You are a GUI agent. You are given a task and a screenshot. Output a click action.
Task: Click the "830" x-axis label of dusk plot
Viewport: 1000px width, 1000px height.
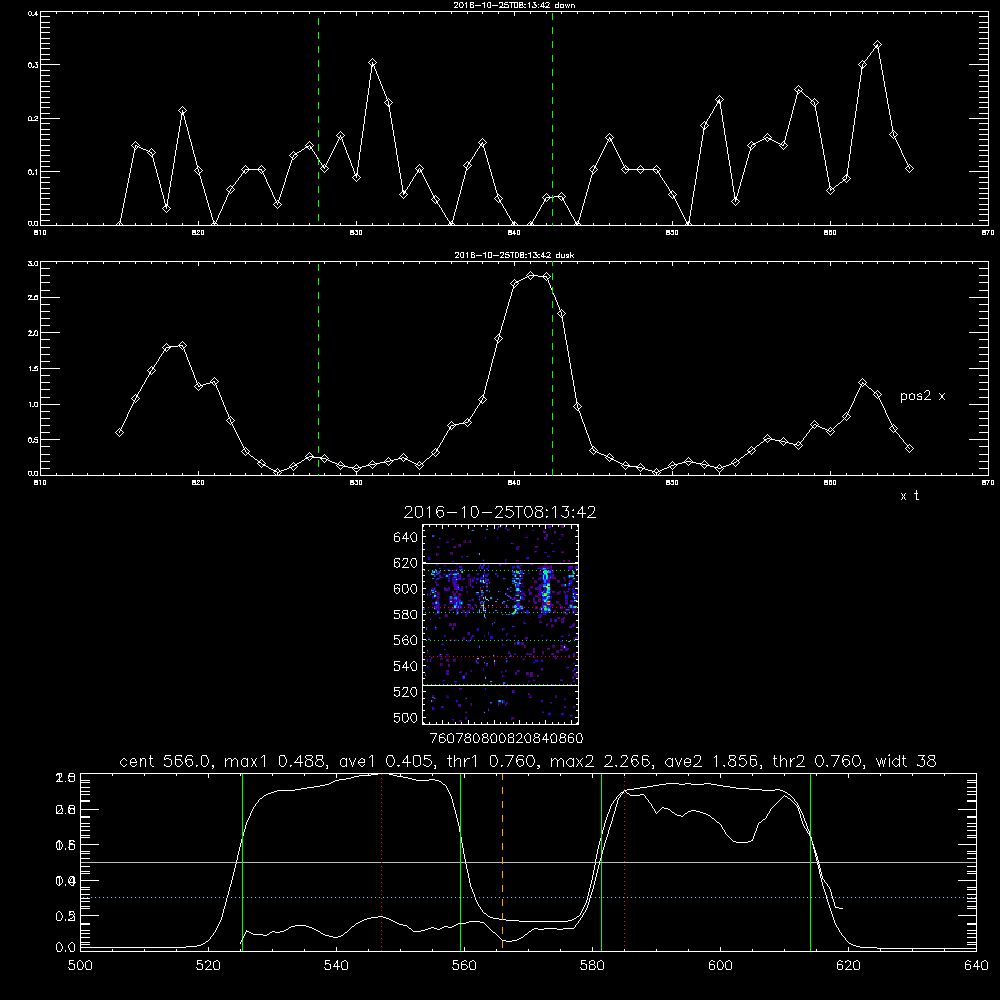[356, 483]
